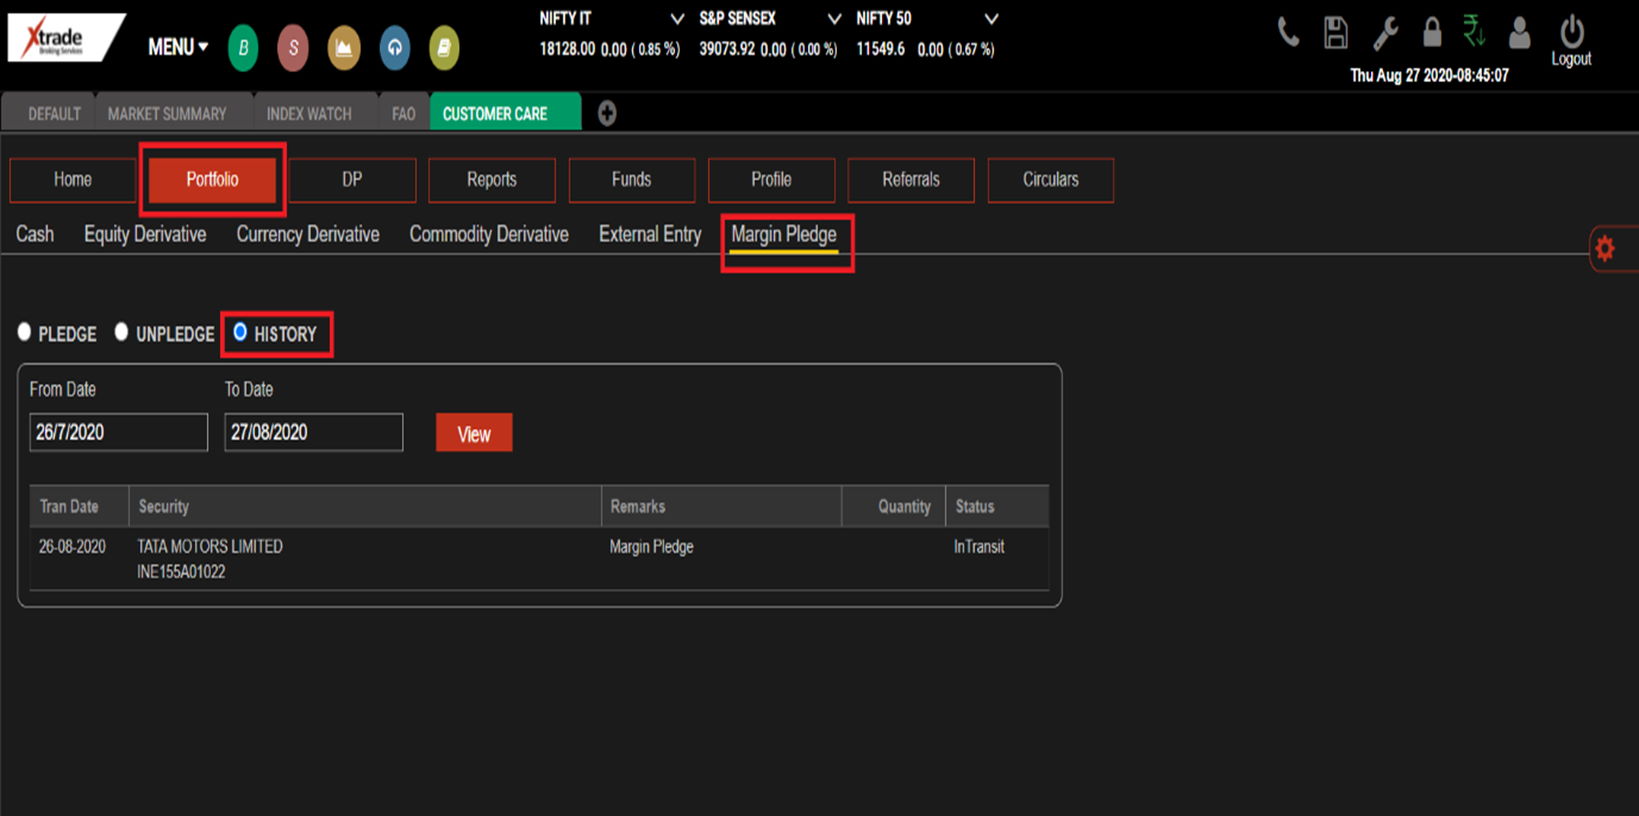
Task: Click the save floppy disk icon
Action: 1335,34
